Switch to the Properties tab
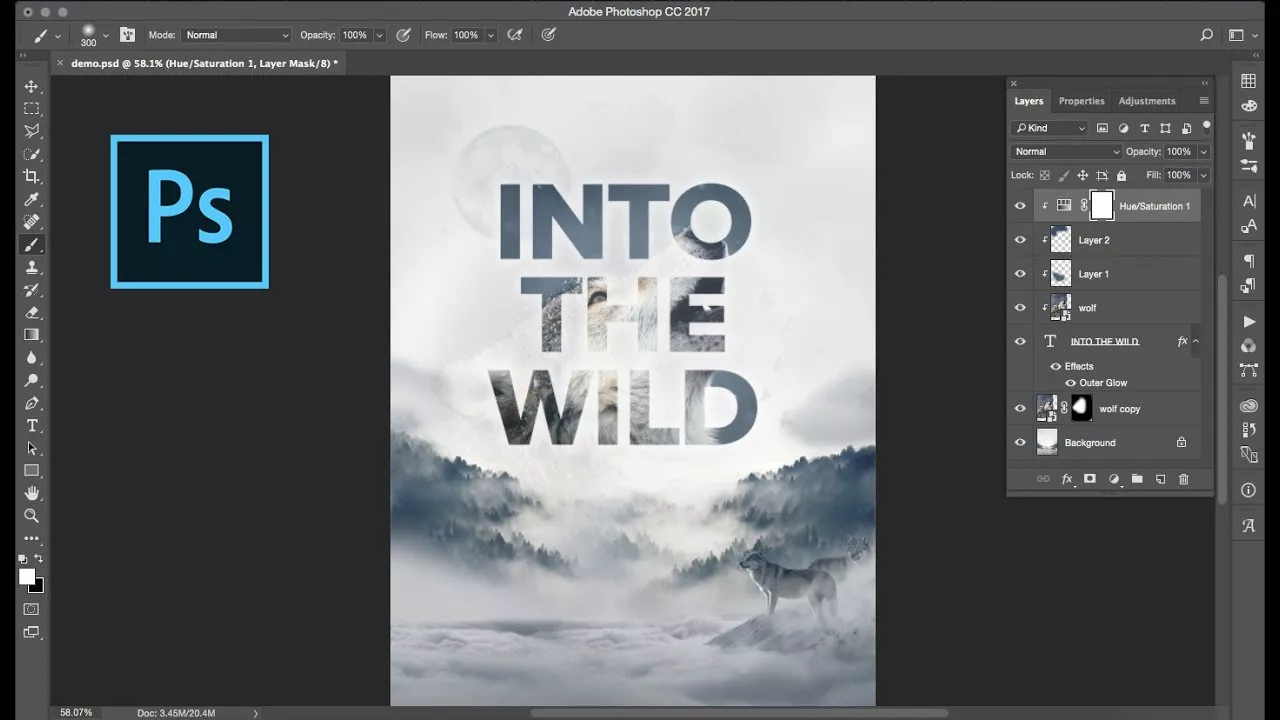The height and width of the screenshot is (720, 1280). 1082,101
